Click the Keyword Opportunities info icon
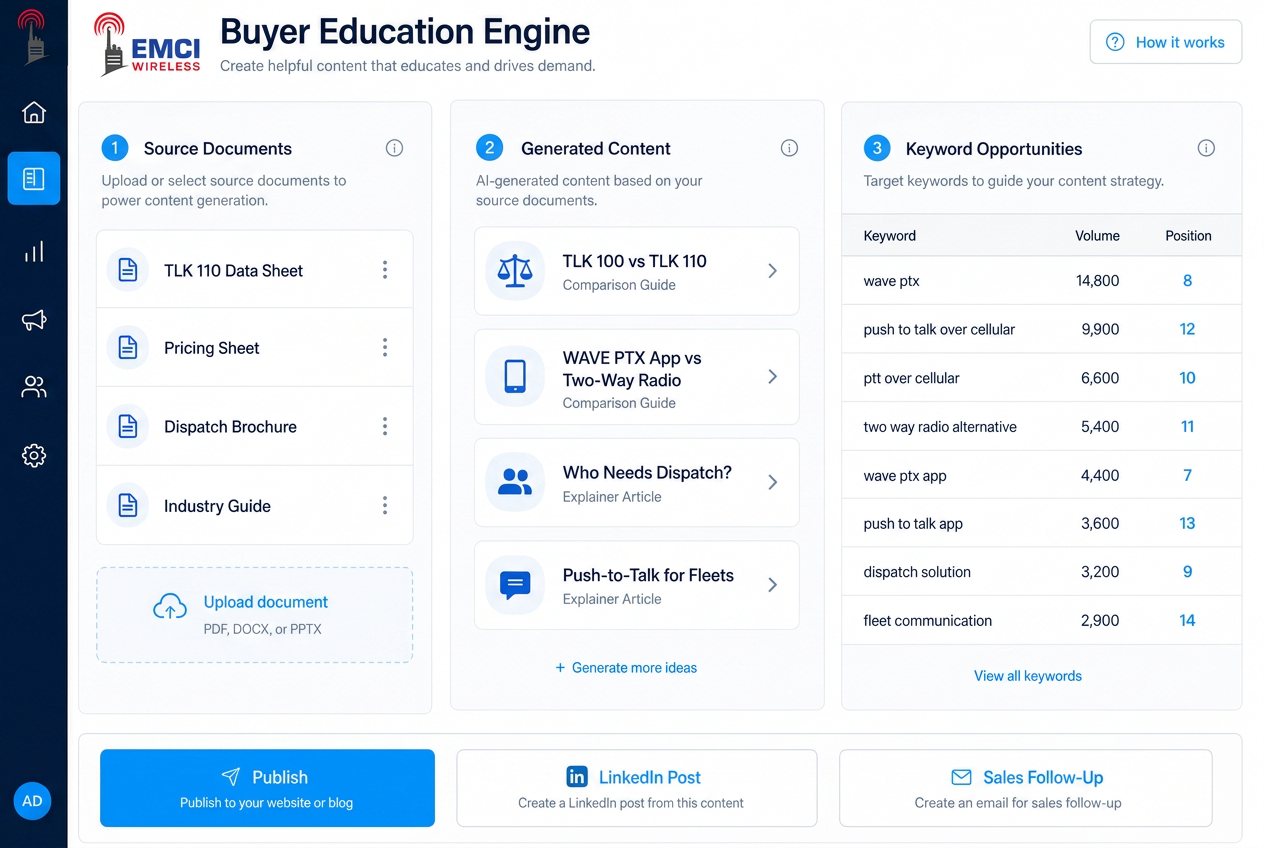Screen dimensions: 1264x848 [1206, 148]
